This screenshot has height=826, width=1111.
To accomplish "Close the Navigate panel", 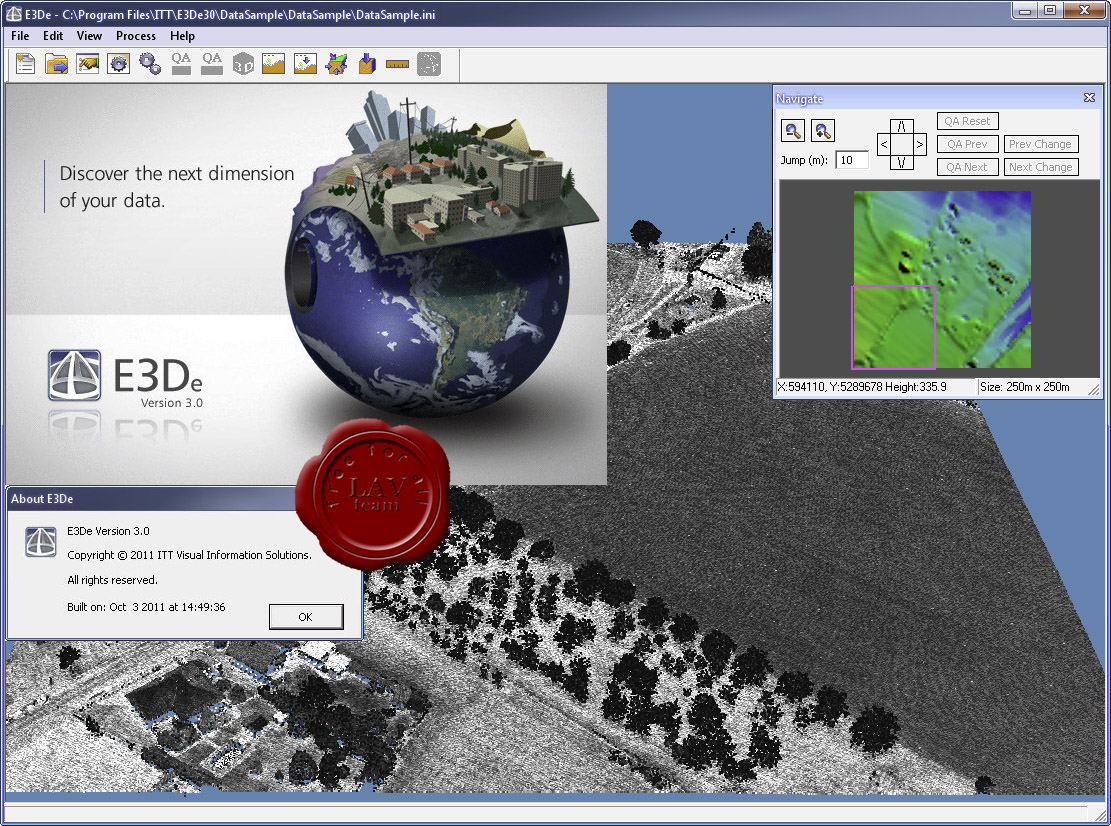I will 1089,98.
